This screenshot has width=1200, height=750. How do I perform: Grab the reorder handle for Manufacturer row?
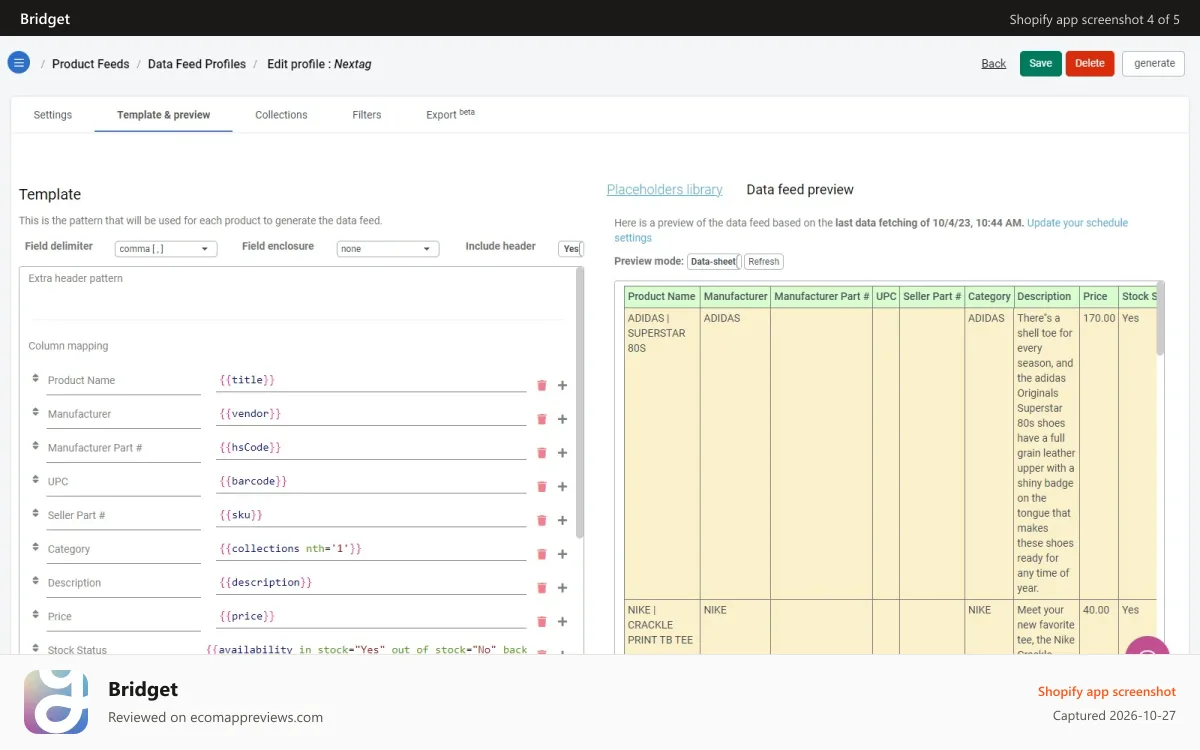pos(36,412)
